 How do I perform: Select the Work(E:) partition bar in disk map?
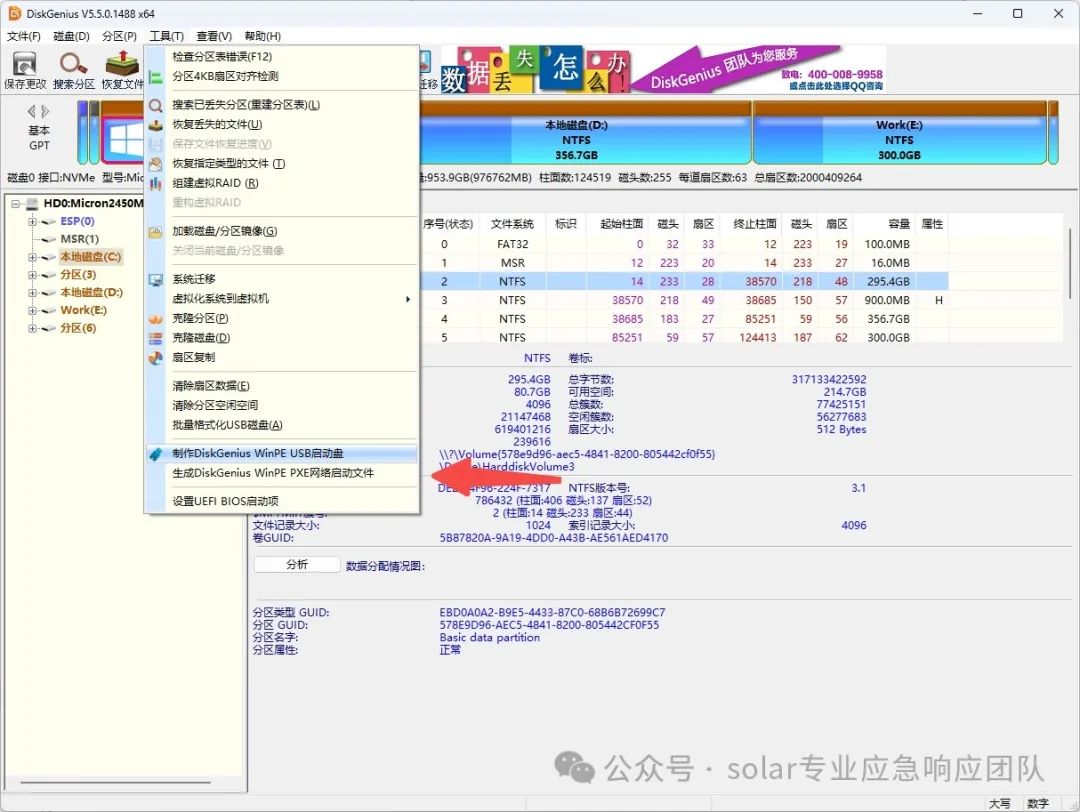click(x=897, y=135)
